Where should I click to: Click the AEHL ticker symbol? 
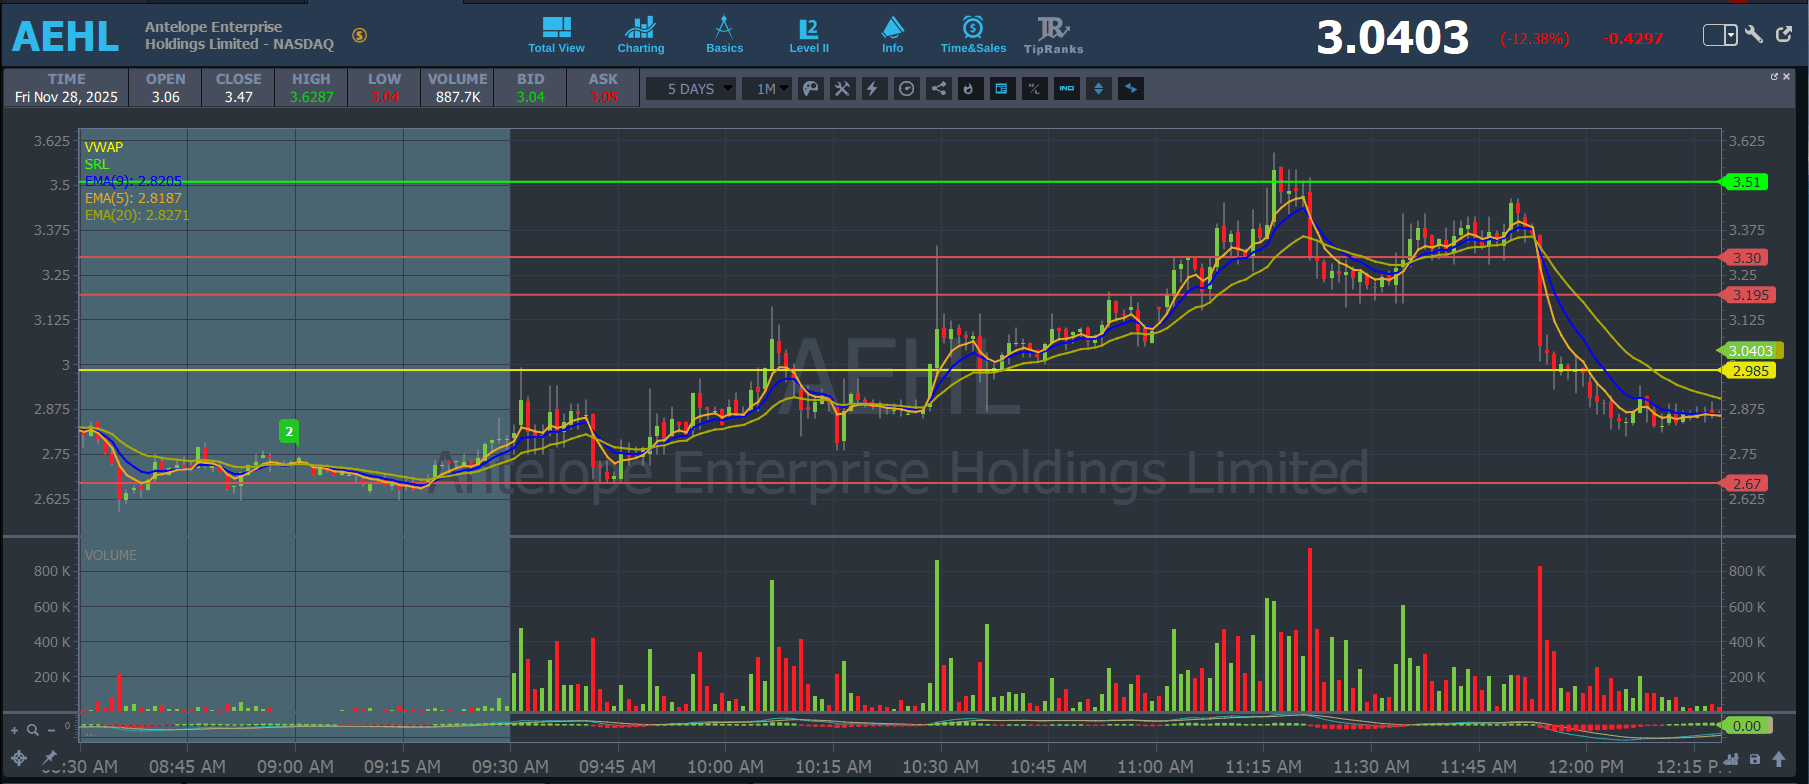66,37
